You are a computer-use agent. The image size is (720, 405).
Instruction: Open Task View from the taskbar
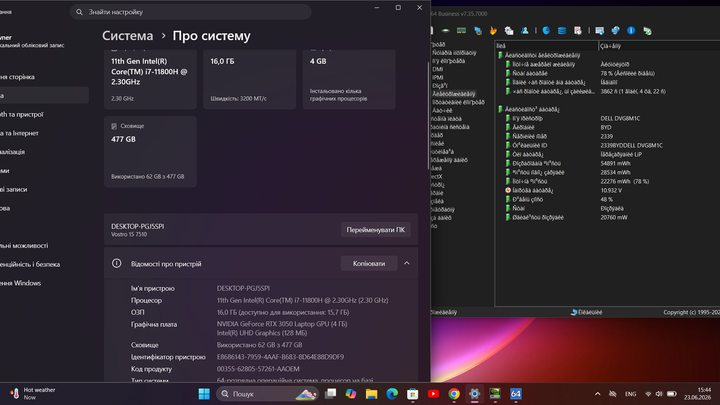coord(330,394)
